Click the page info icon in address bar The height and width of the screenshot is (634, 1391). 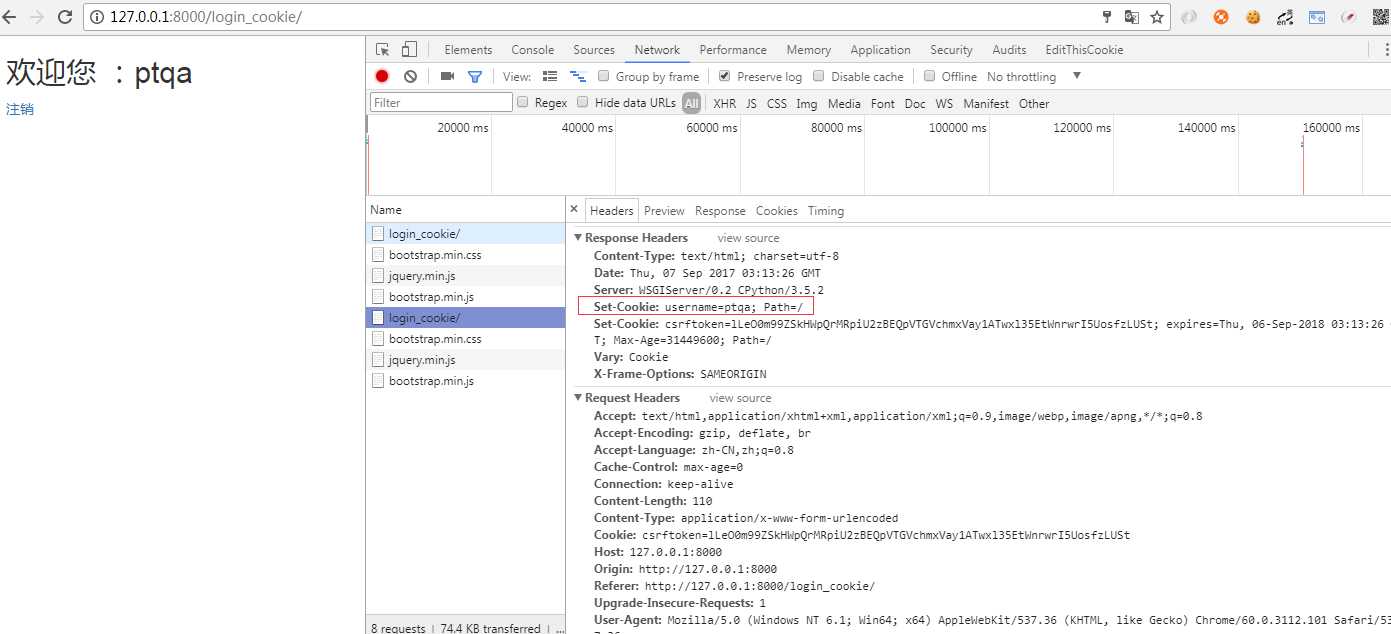[x=97, y=17]
